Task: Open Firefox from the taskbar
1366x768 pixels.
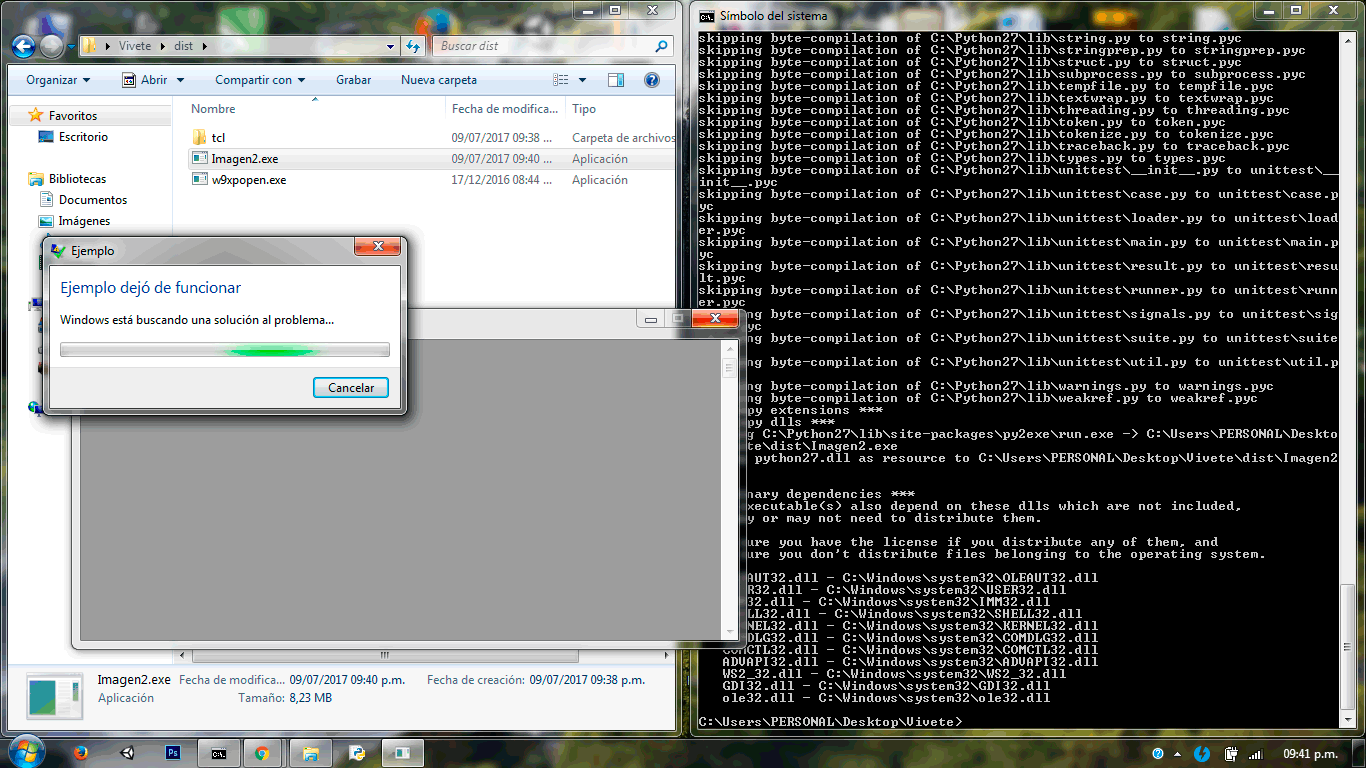Action: coord(81,753)
